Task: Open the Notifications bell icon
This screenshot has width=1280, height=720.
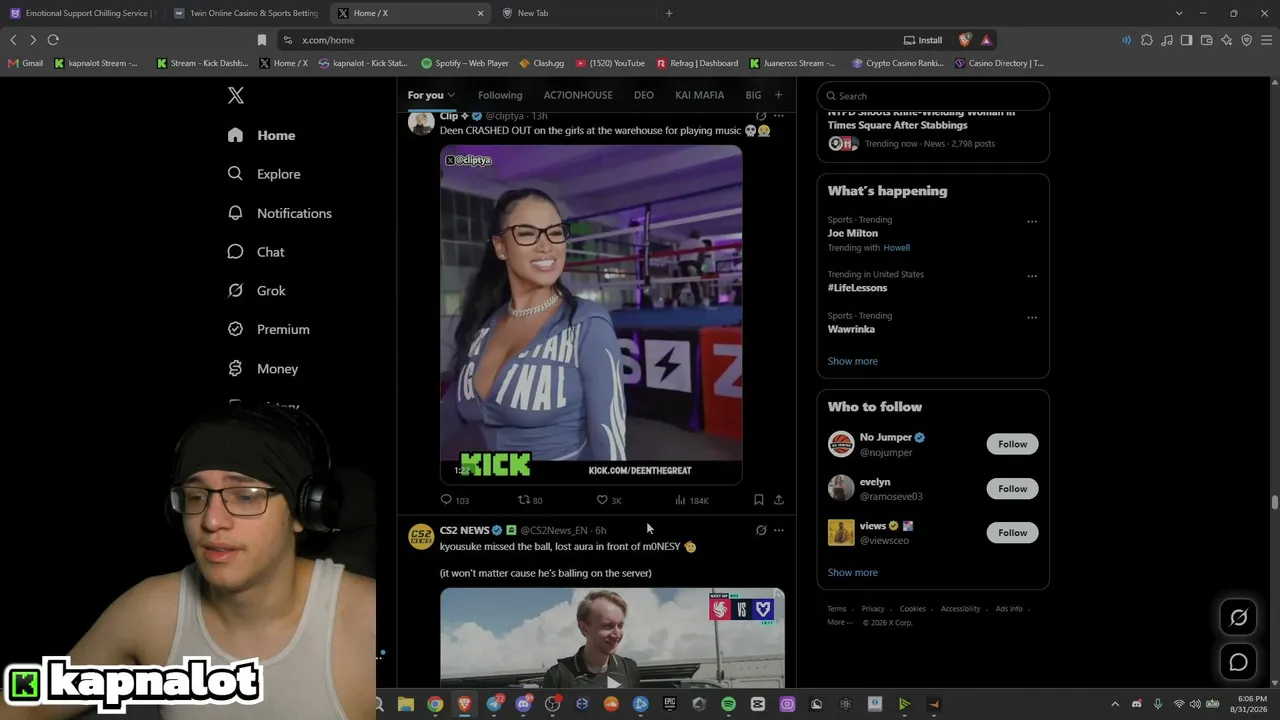Action: pyautogui.click(x=235, y=213)
